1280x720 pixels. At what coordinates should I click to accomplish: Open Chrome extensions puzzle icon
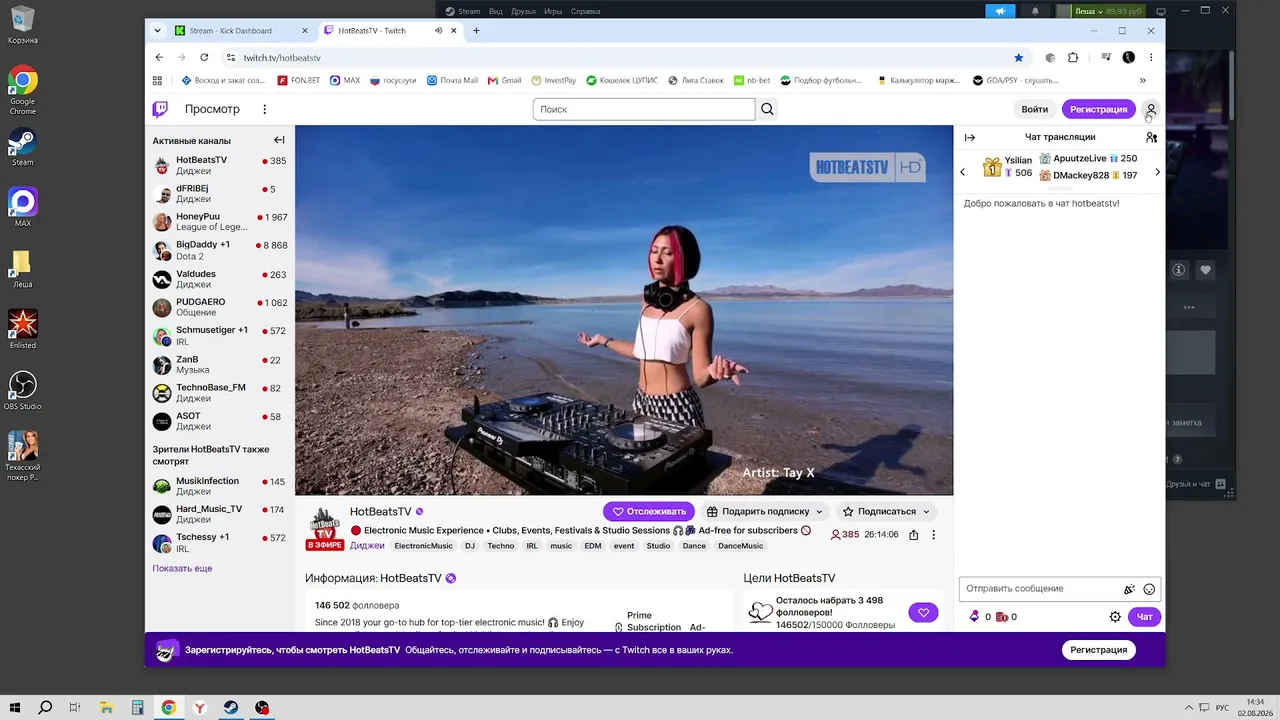[x=1073, y=58]
